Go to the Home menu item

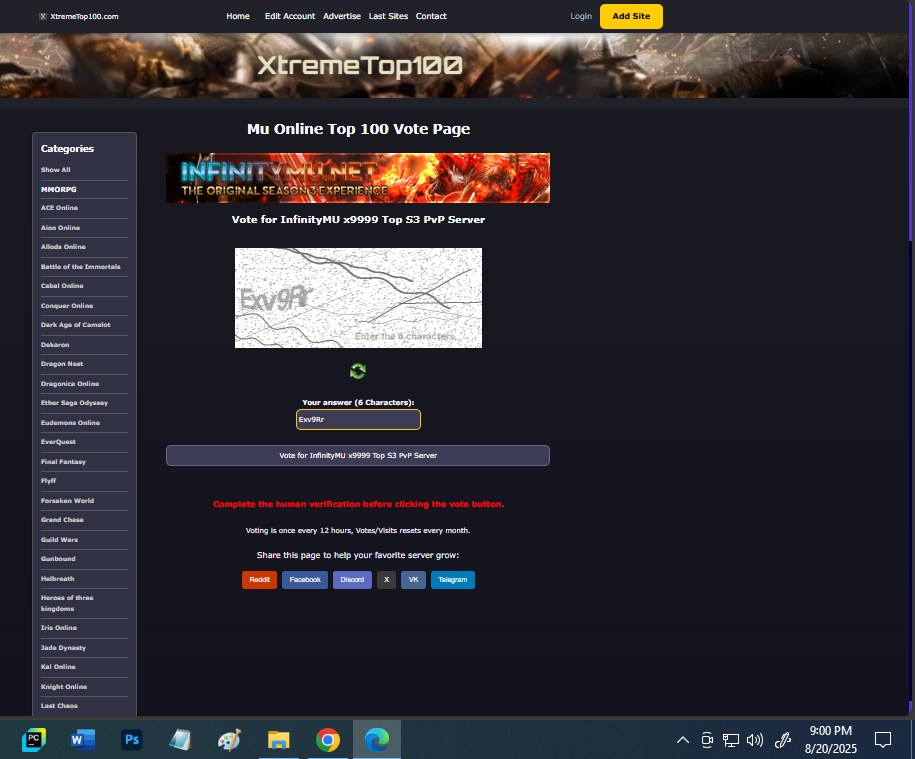point(238,16)
